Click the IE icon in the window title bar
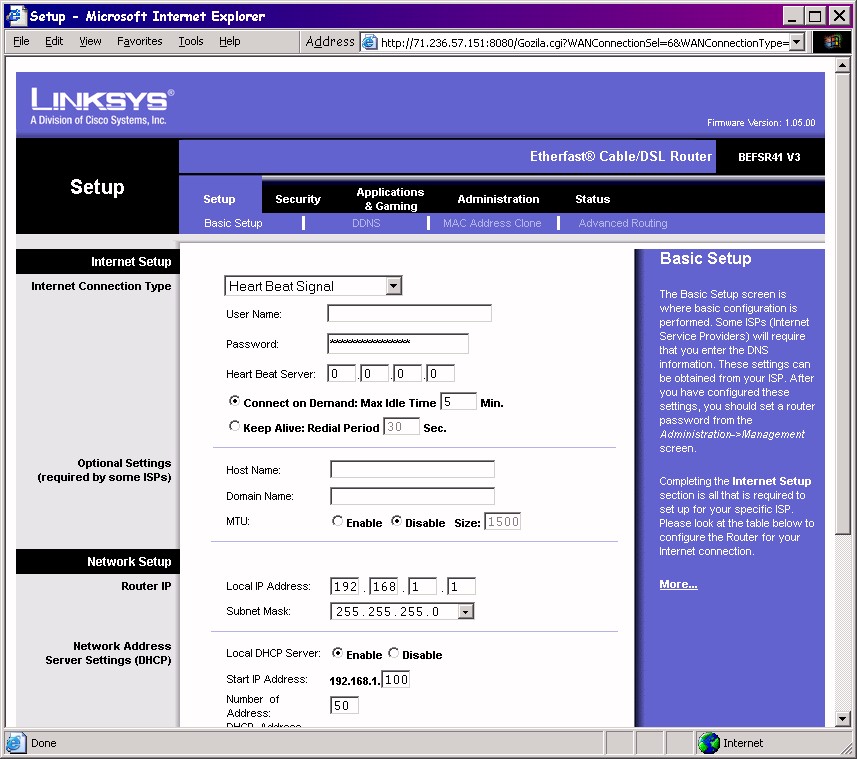 [16, 16]
